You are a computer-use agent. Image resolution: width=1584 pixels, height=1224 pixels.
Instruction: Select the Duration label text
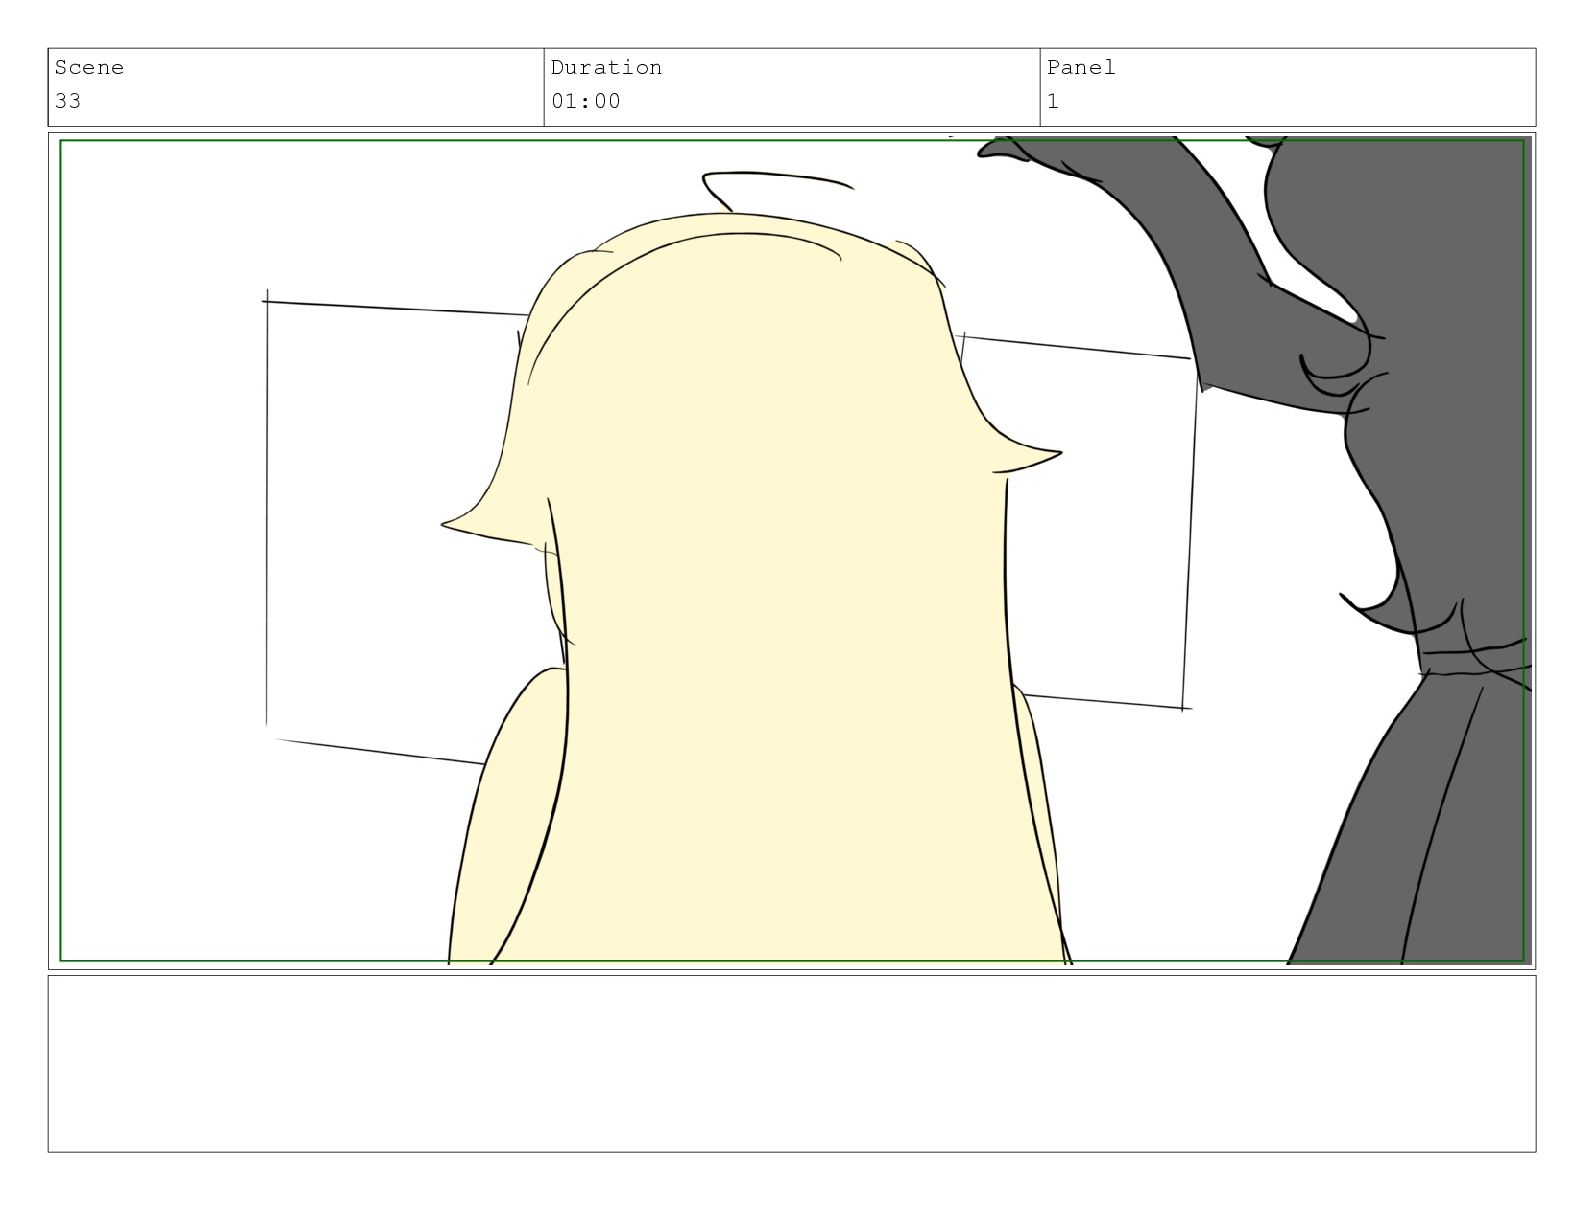point(606,68)
